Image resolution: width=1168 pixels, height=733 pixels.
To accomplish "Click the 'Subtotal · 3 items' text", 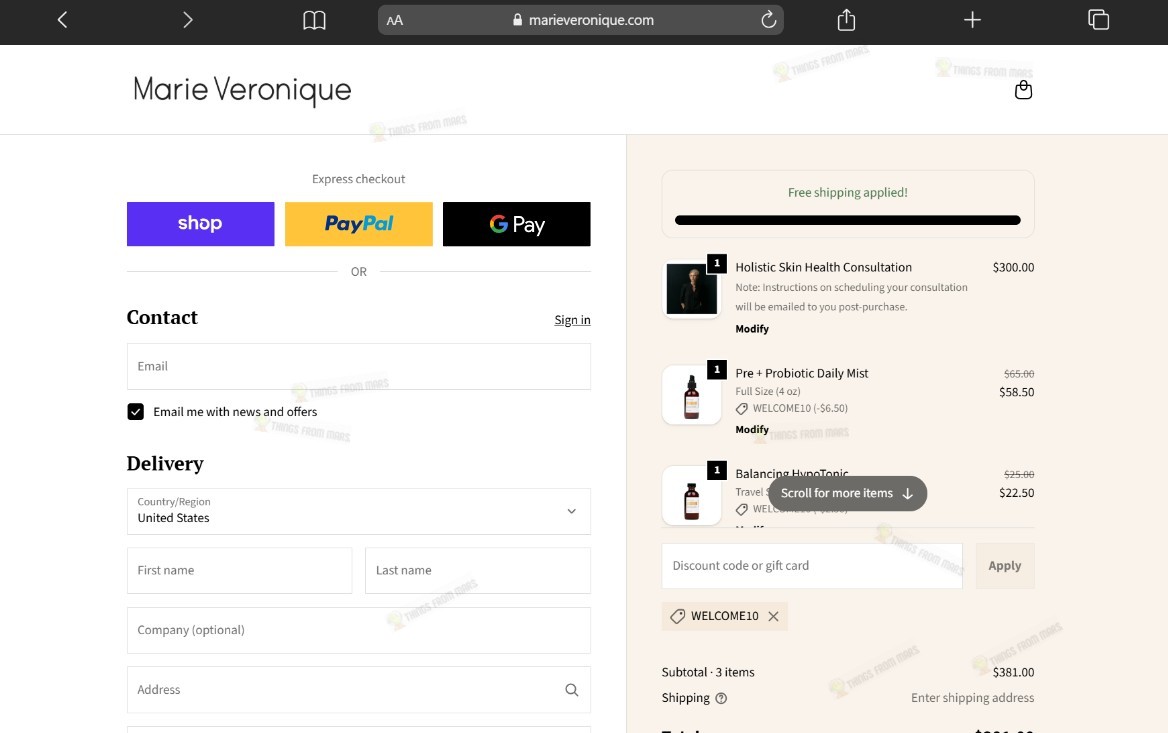I will pos(708,672).
